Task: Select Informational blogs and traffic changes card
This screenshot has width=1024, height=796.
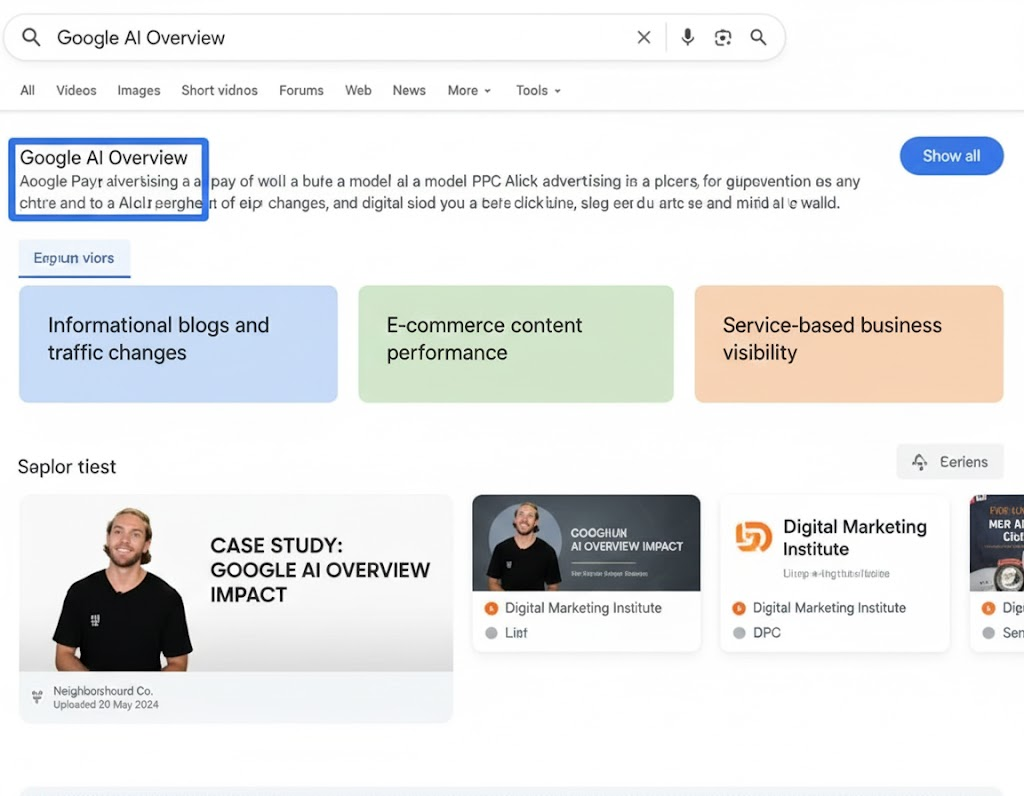Action: 178,344
